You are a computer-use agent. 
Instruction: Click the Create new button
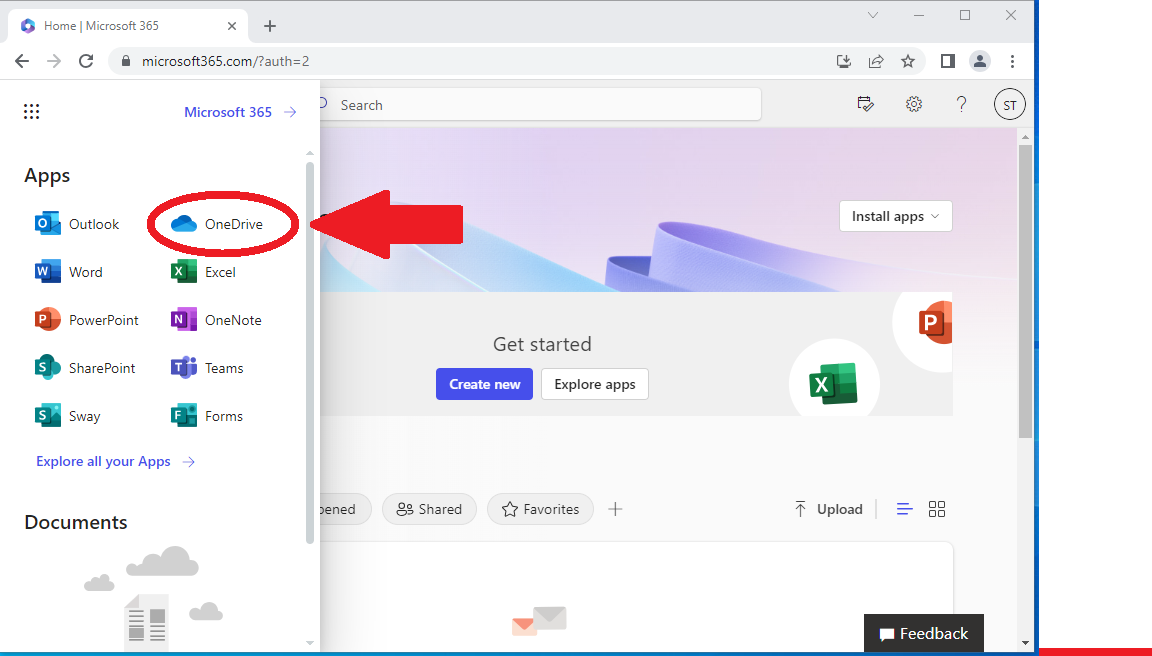484,384
